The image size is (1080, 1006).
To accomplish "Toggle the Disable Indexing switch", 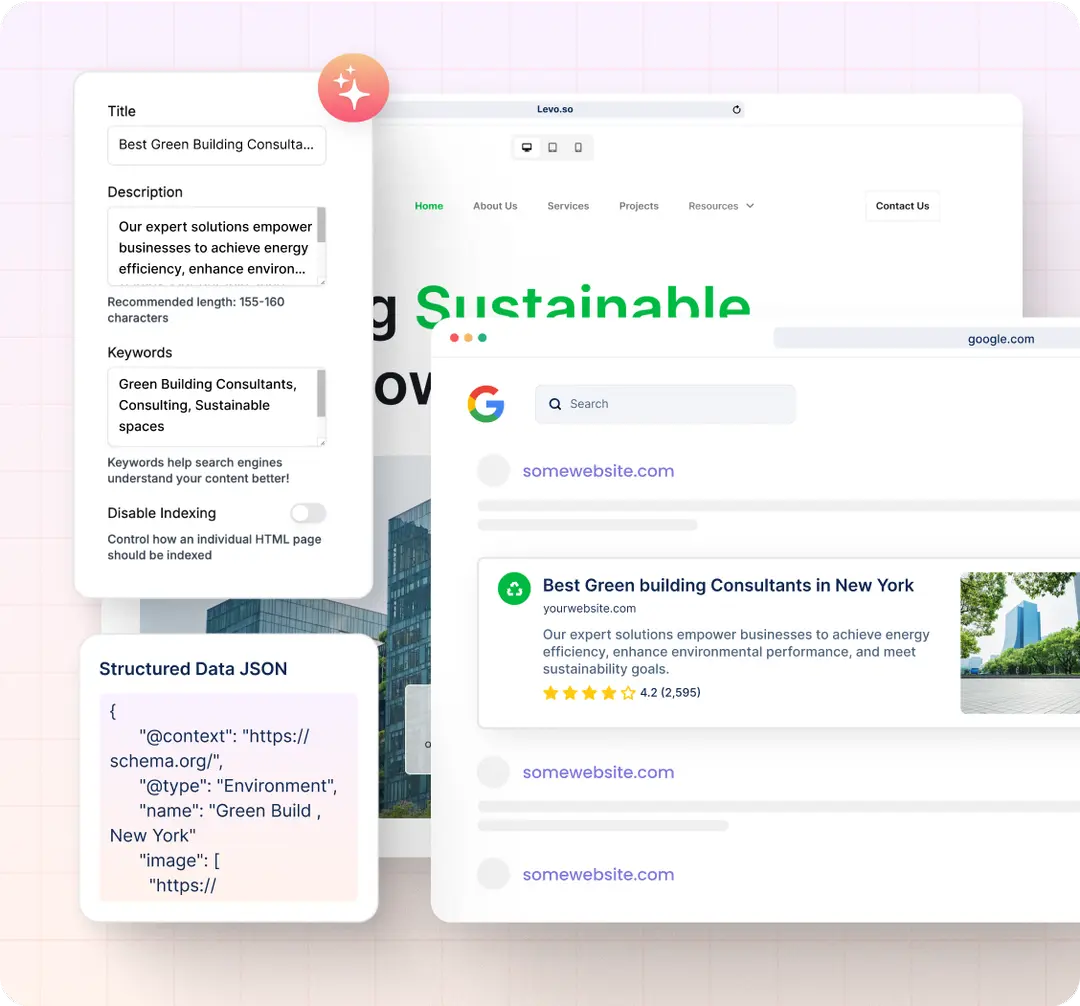I will tap(307, 513).
